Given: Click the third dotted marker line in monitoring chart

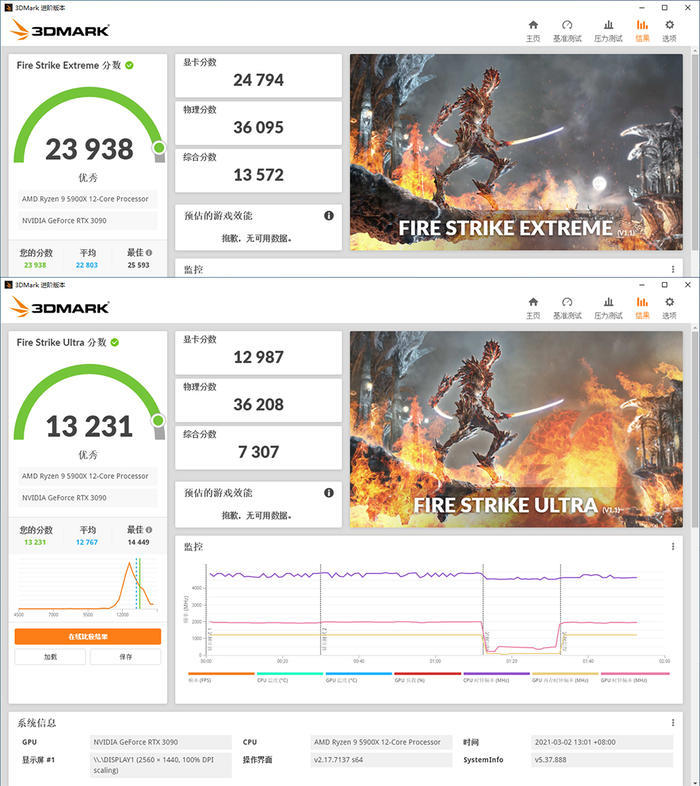Looking at the screenshot, I should [x=483, y=609].
